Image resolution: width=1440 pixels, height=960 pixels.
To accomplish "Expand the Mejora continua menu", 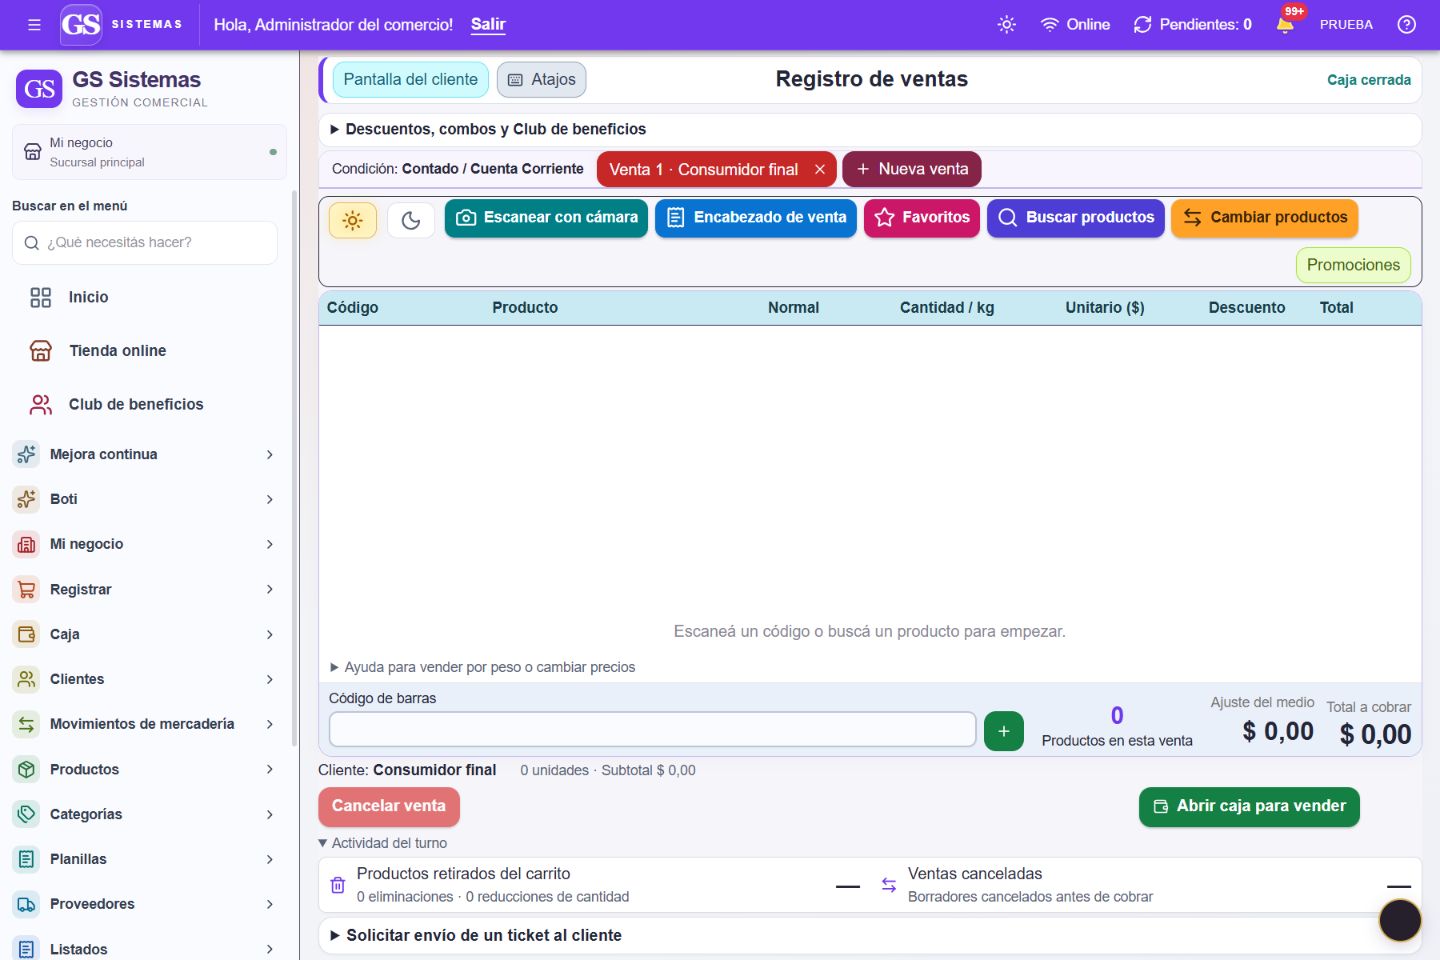I will coord(147,454).
